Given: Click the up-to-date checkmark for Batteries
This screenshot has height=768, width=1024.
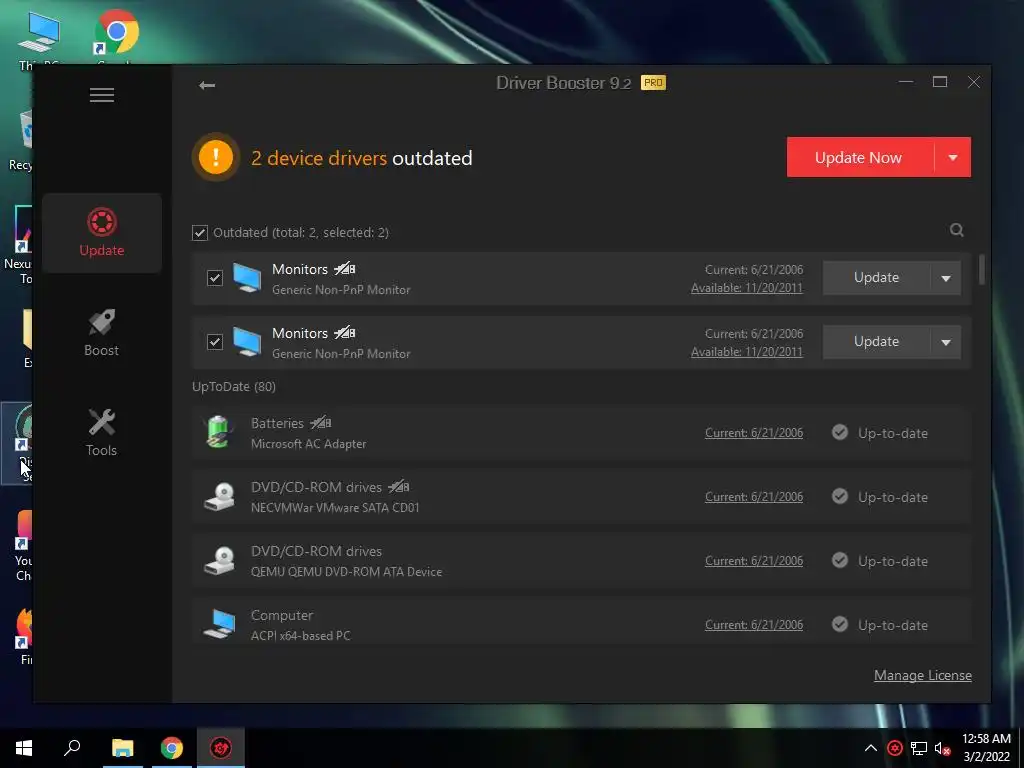Looking at the screenshot, I should click(840, 432).
